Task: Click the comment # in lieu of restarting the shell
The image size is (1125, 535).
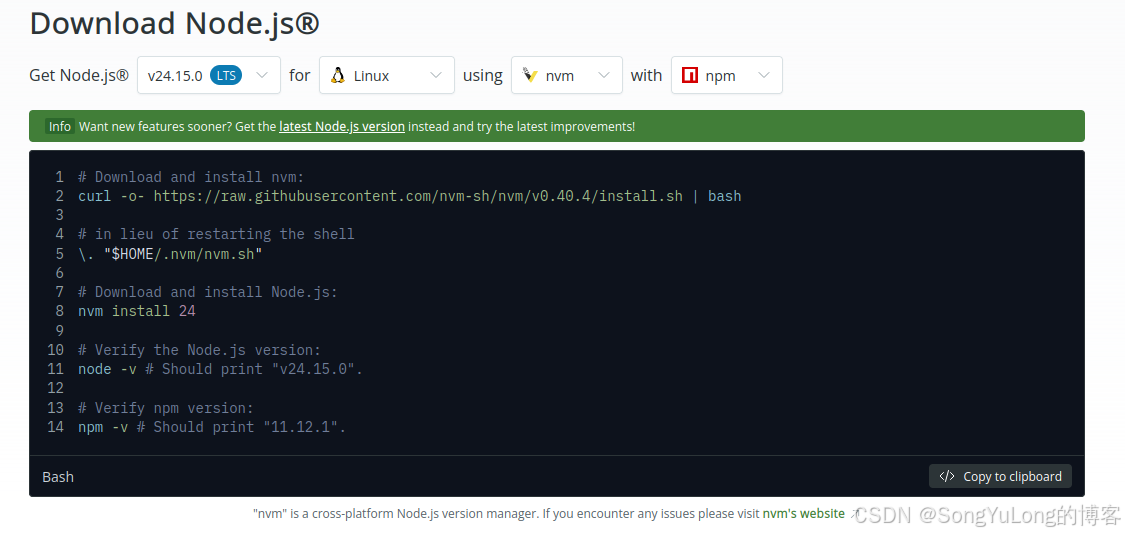Action: [216, 235]
